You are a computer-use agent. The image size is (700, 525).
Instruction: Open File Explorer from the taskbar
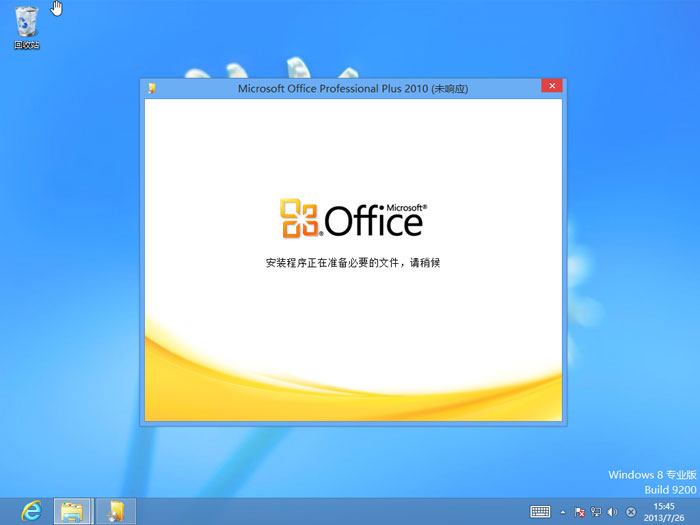click(72, 511)
